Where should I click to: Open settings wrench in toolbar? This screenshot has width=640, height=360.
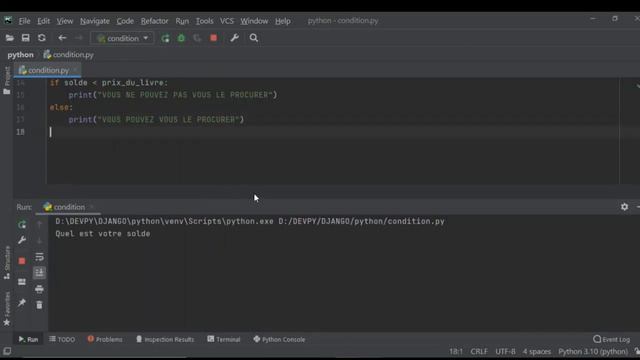(234, 38)
